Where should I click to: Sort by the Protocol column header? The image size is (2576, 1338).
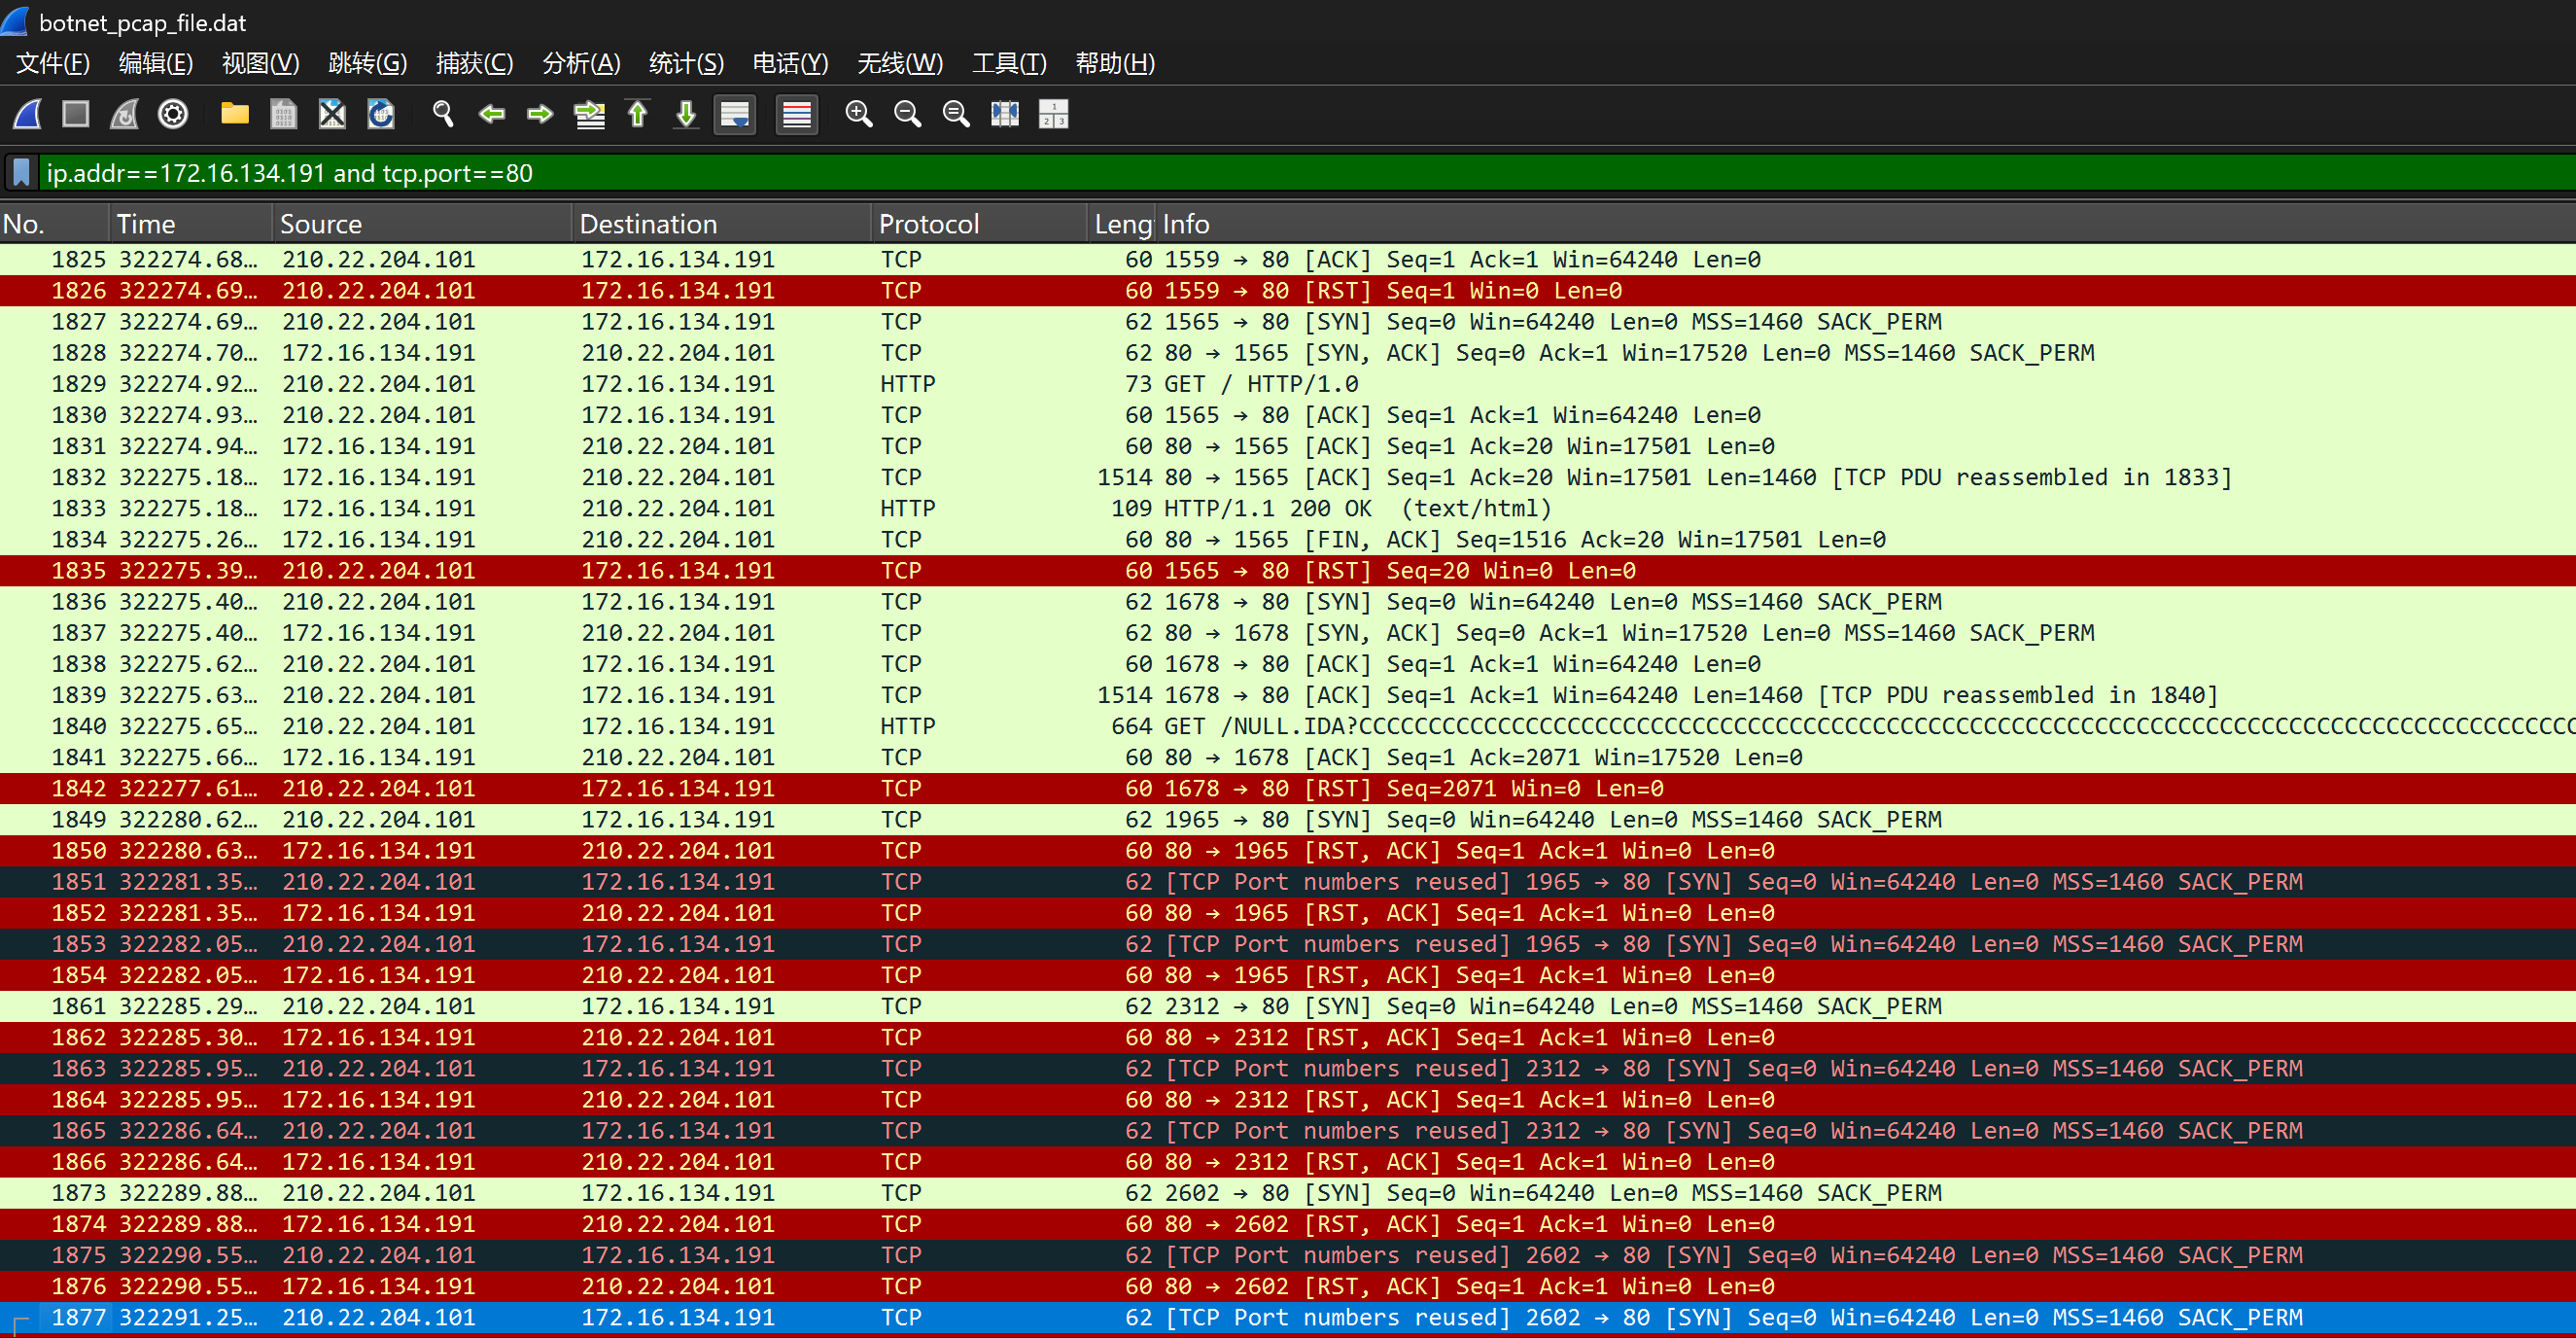(929, 224)
